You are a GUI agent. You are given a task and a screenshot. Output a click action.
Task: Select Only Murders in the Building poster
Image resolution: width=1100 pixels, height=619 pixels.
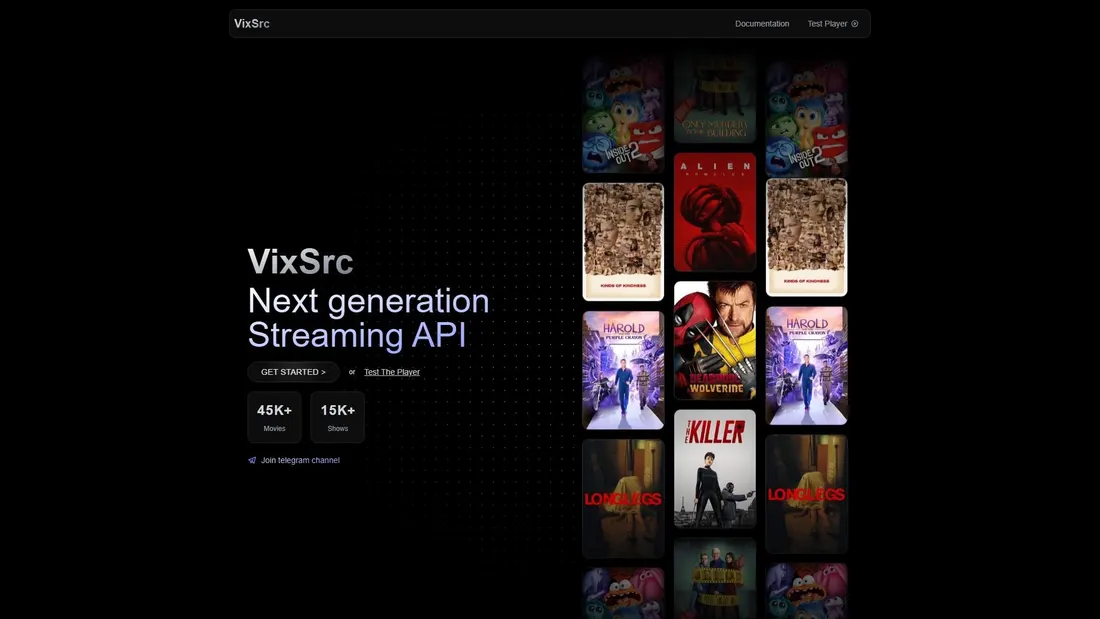click(x=715, y=98)
